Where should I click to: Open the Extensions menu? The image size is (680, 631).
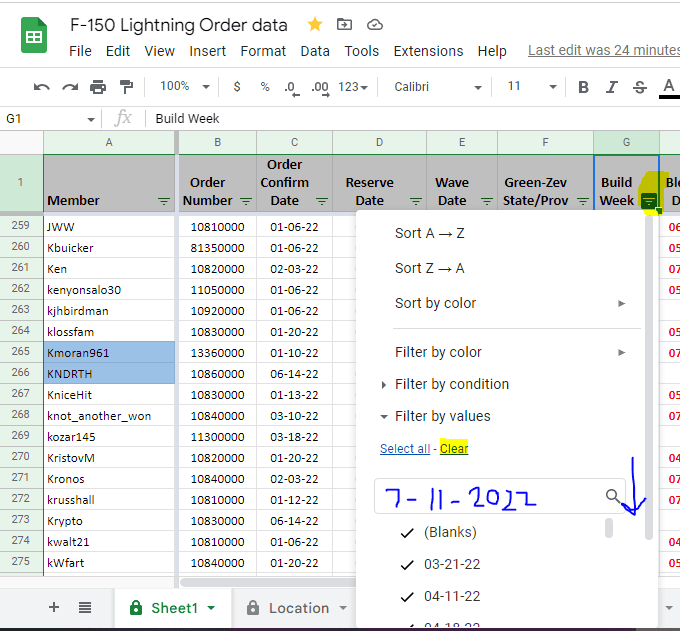coord(428,51)
